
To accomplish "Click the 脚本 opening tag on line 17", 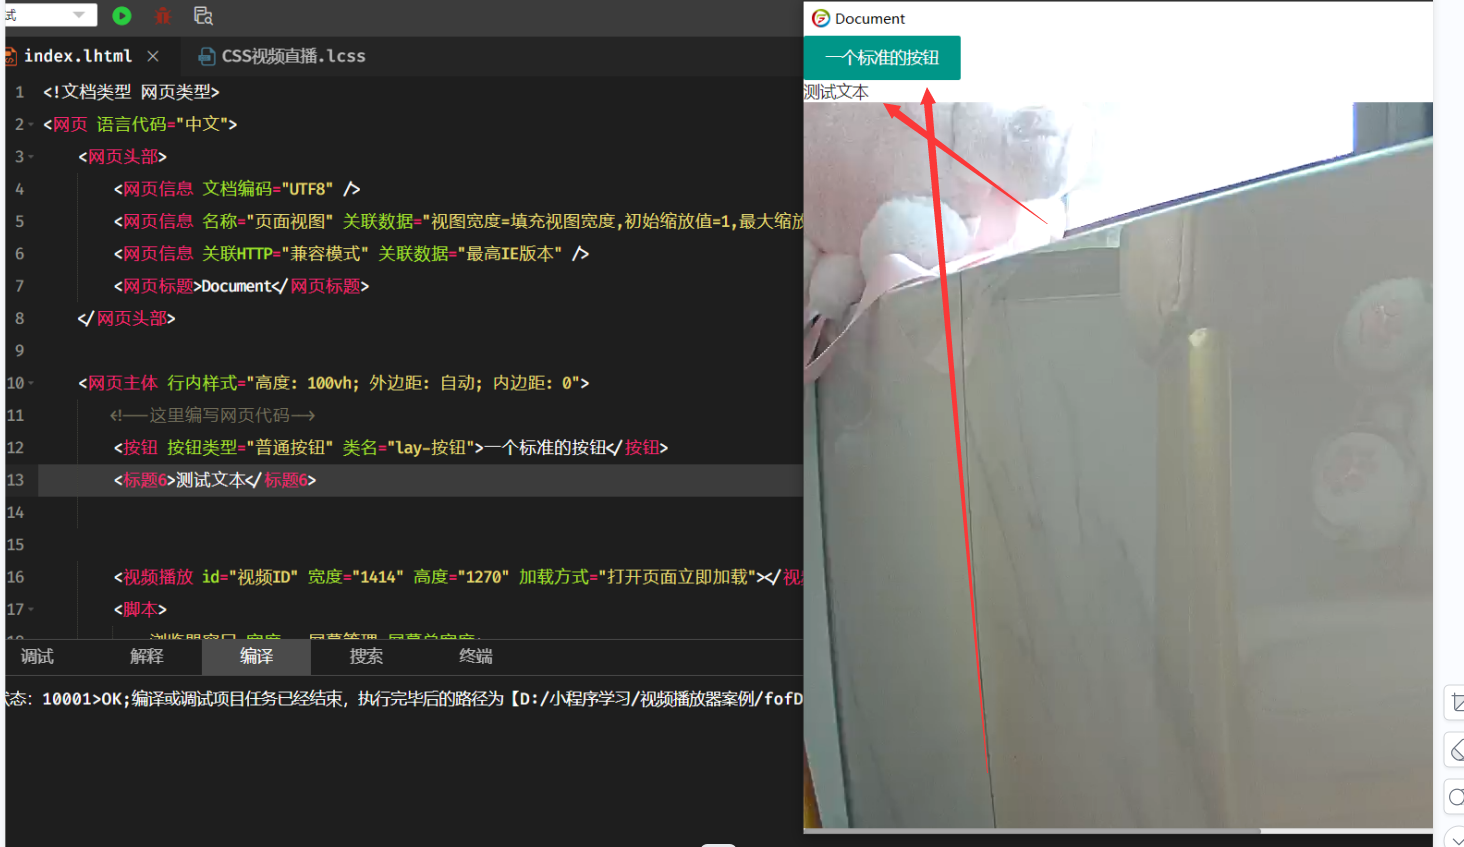I will pos(140,609).
